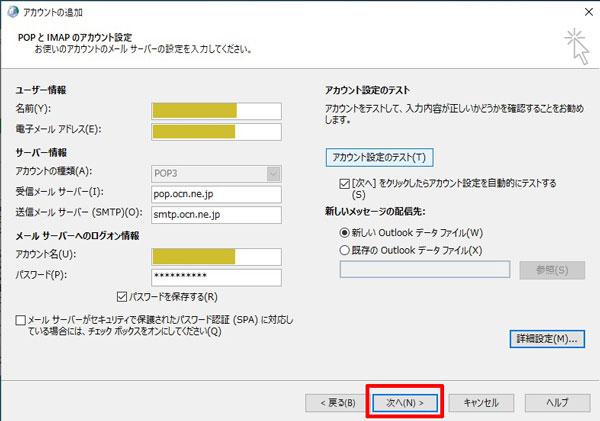This screenshot has height=421, width=600.
Task: Click the アカウント設定のテスト heading text
Action: (367, 90)
